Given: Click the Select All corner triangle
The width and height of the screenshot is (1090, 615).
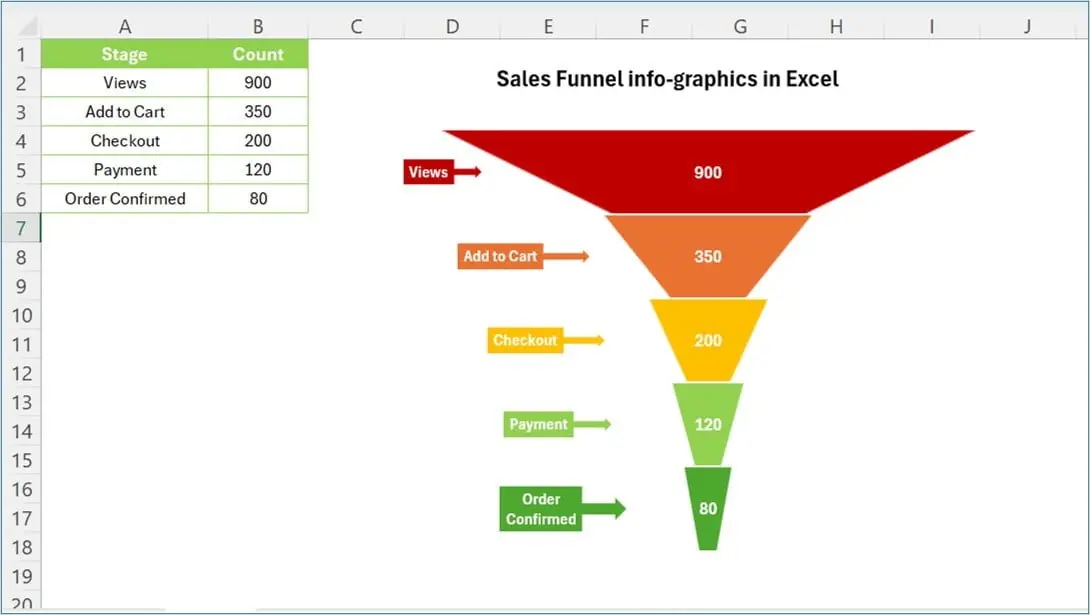Looking at the screenshot, I should point(26,26).
